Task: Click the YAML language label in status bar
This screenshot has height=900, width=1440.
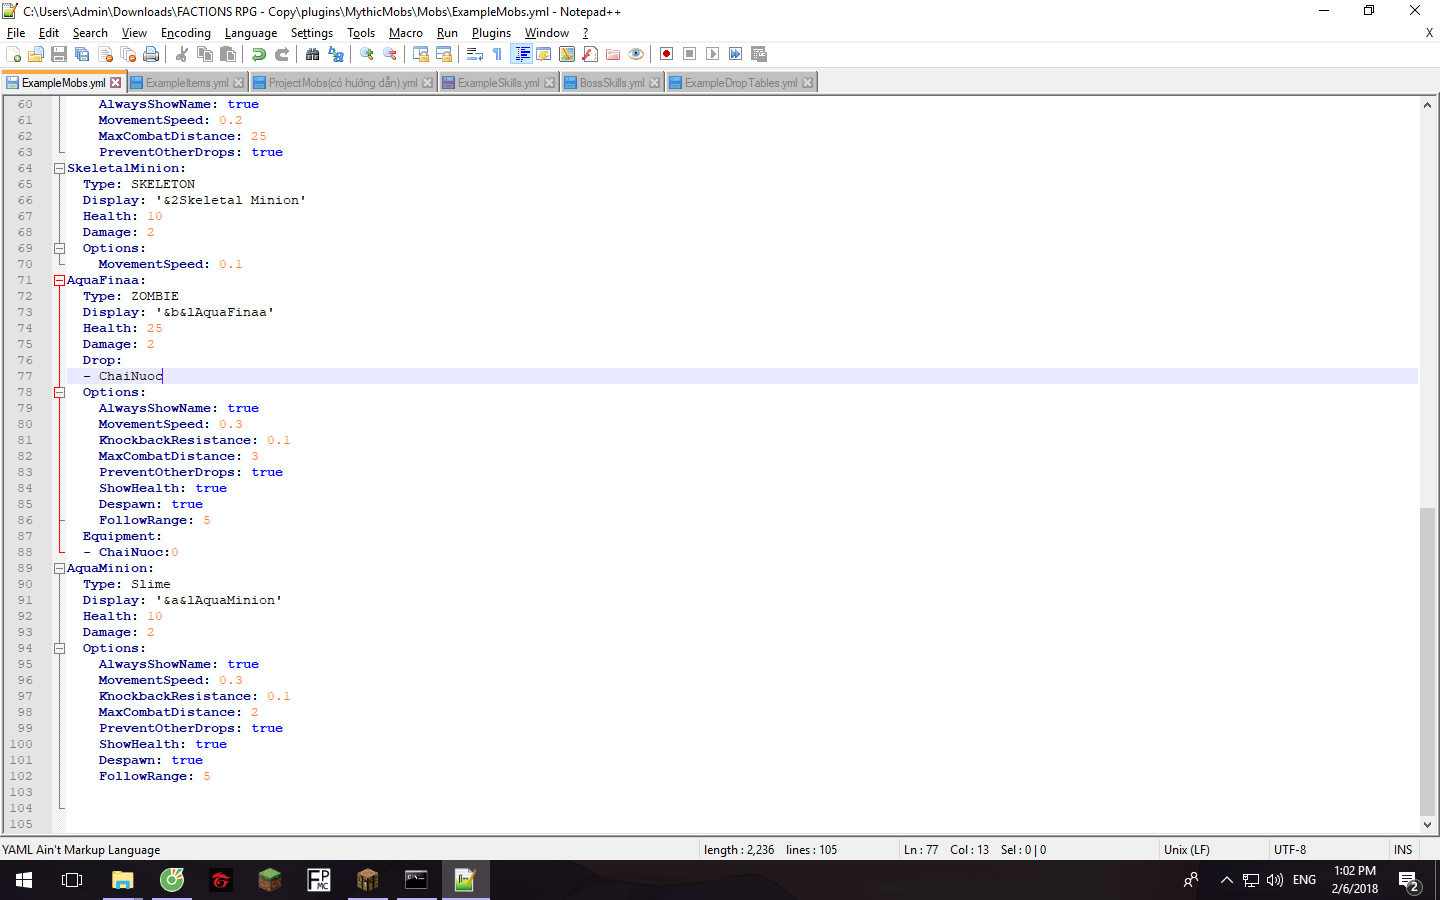Action: click(x=81, y=850)
